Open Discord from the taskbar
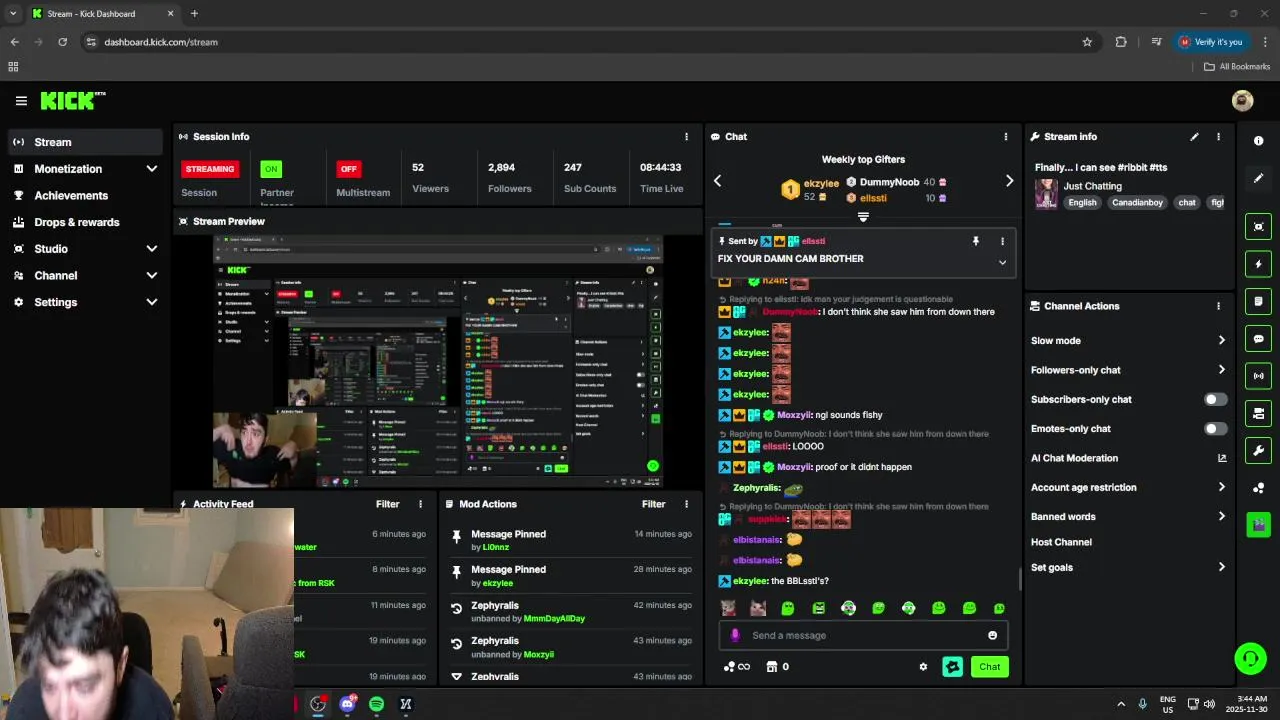Viewport: 1280px width, 720px height. coord(347,704)
